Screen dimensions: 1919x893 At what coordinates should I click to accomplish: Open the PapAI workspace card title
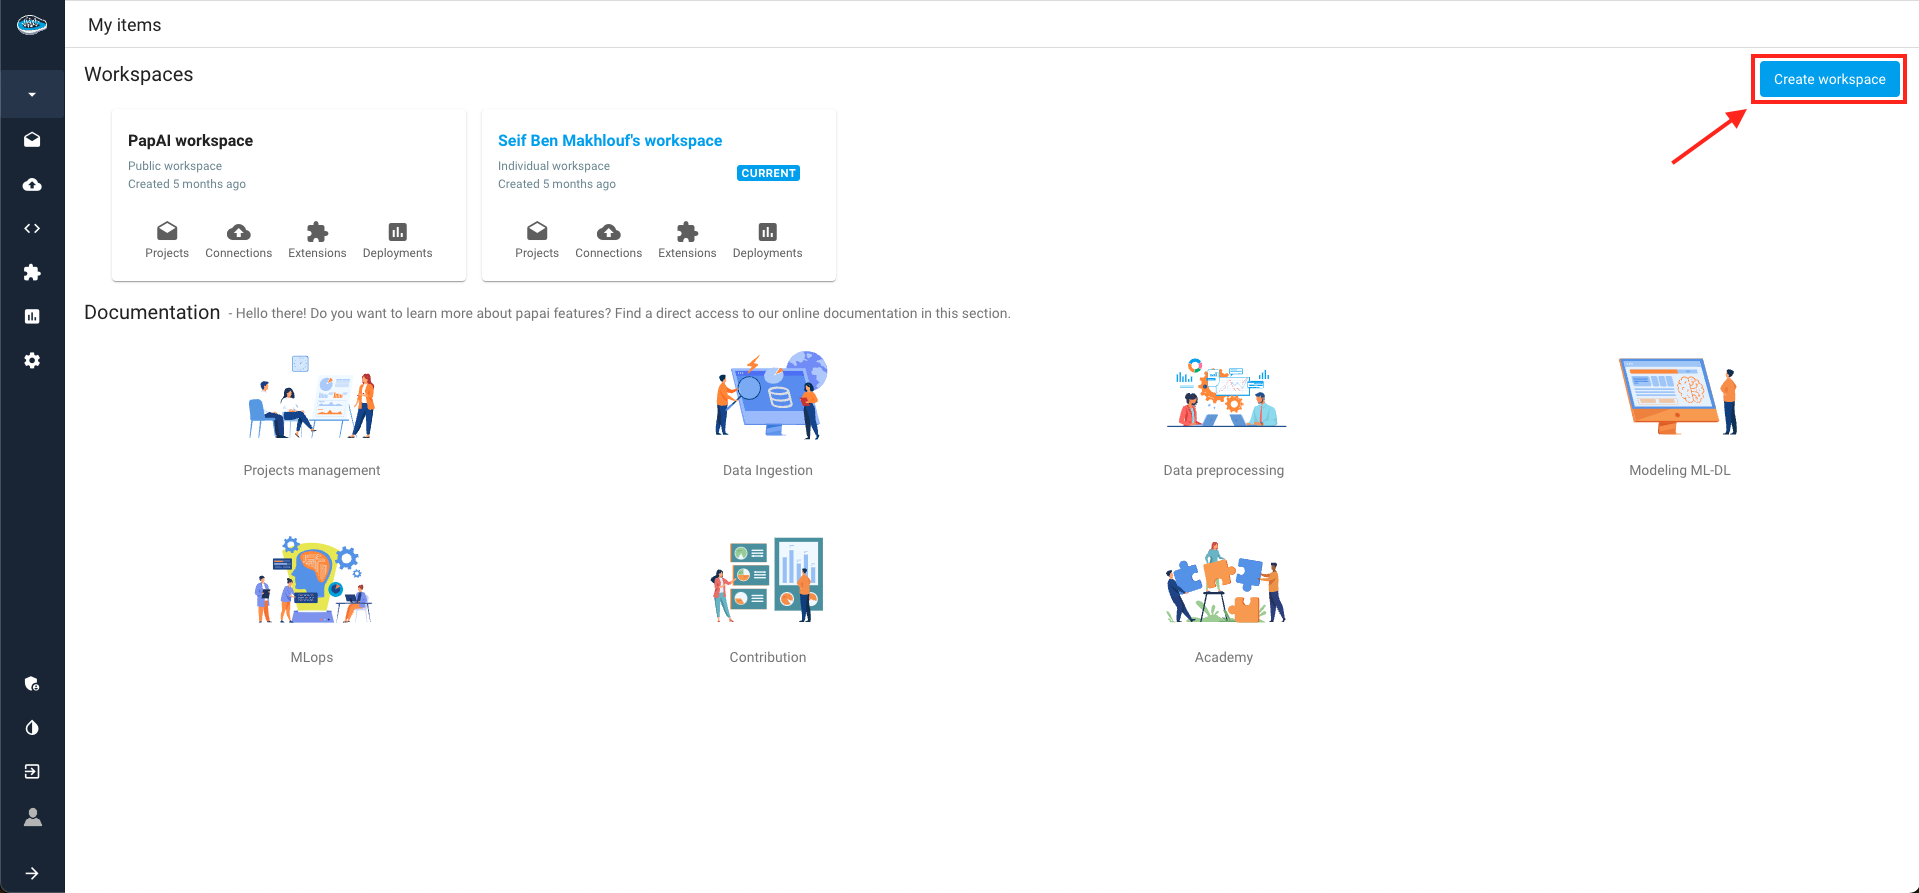(190, 141)
